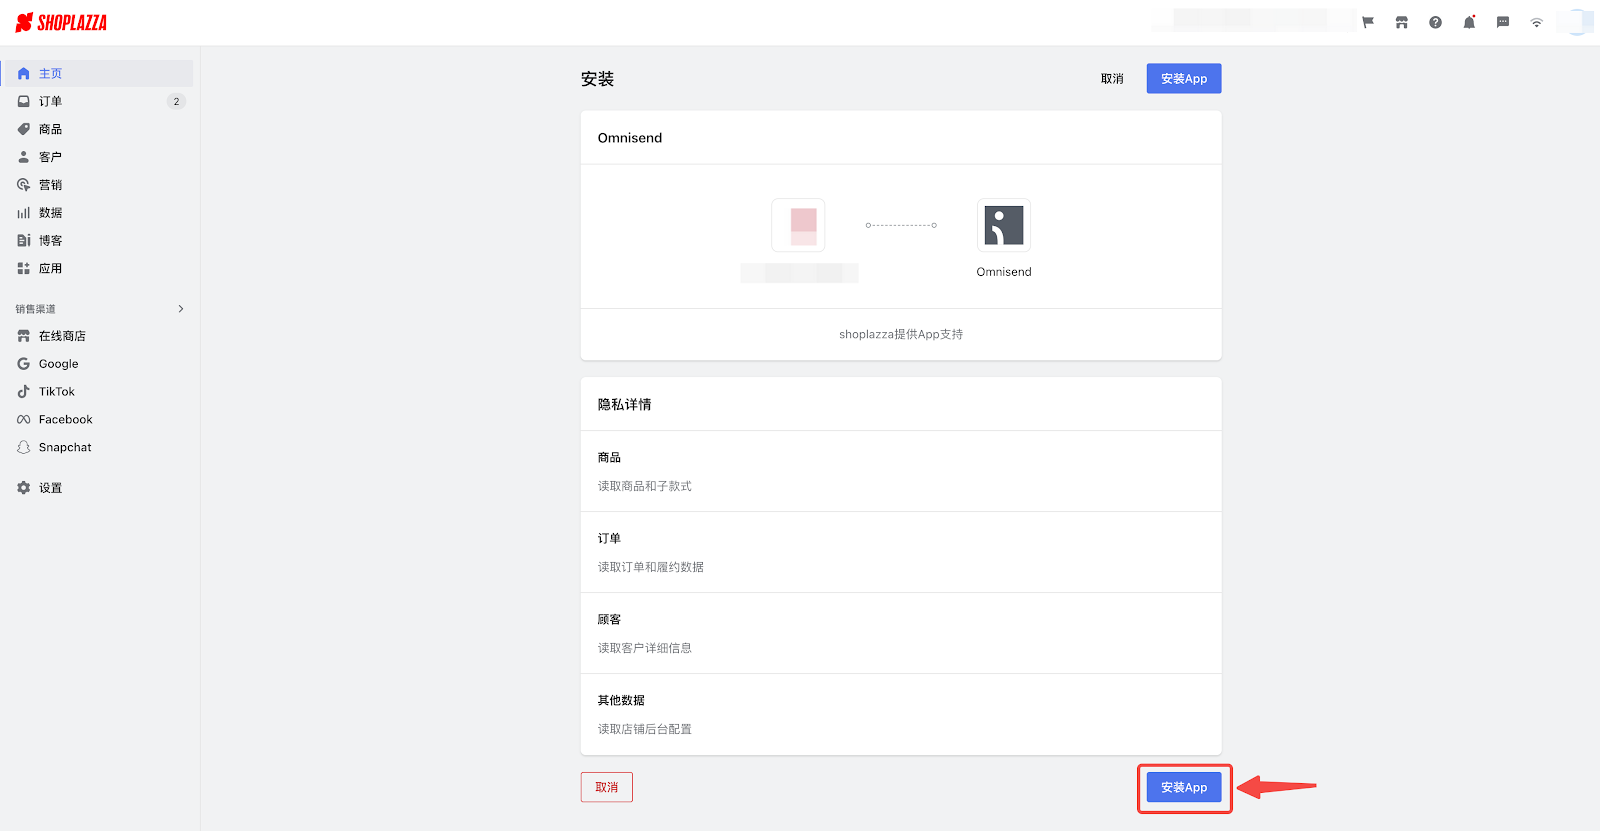Click the Shoplazza logo
Screen dimensions: 1600x831
tap(61, 22)
